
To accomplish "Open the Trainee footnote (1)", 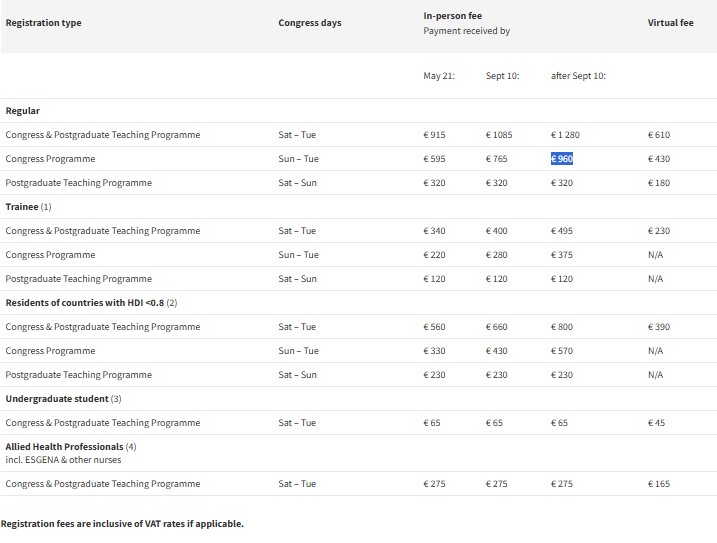I will coord(46,207).
